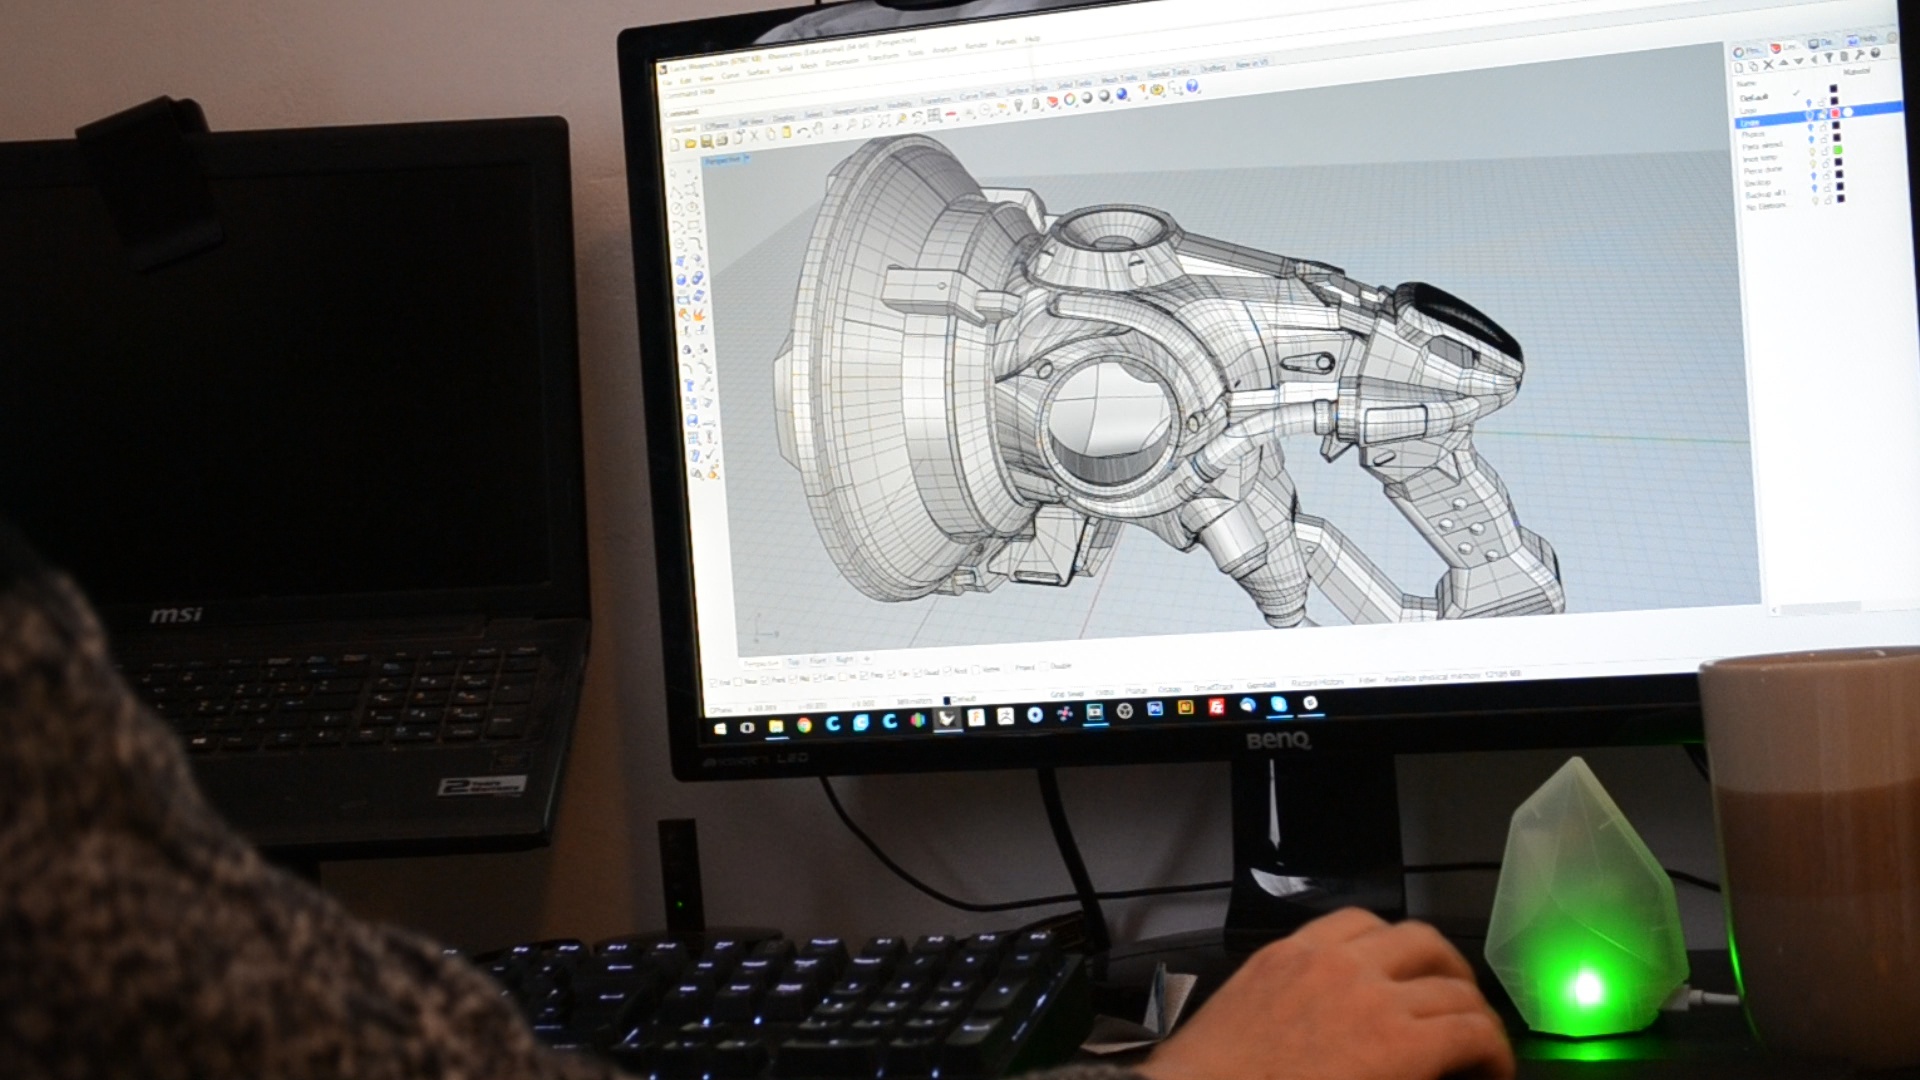Image resolution: width=1920 pixels, height=1080 pixels.
Task: Open Google Chrome from the taskbar
Action: pos(804,725)
